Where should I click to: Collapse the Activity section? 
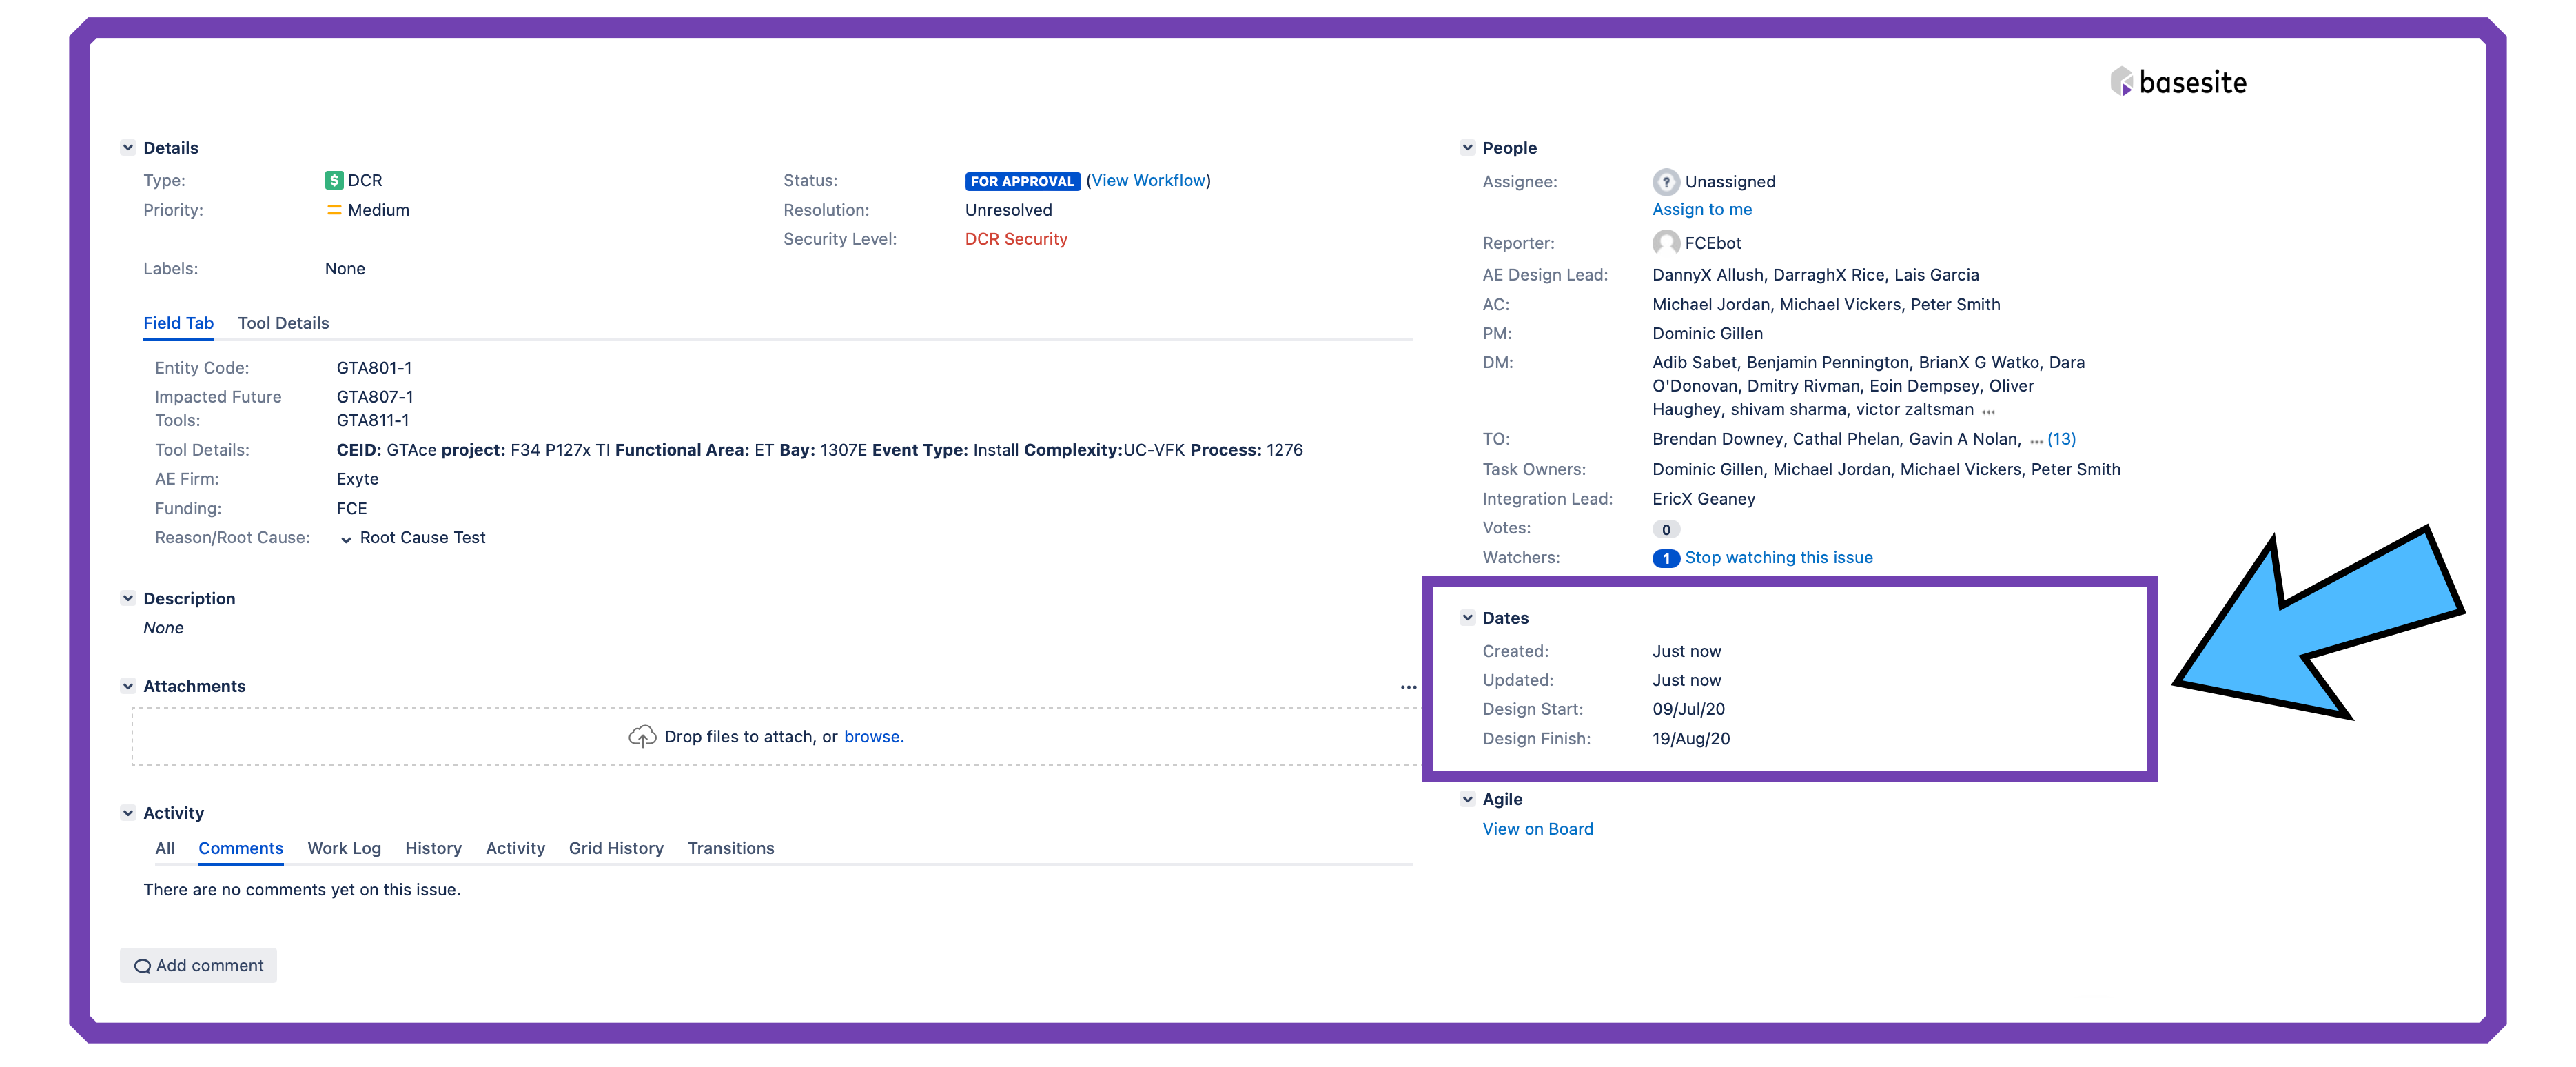(128, 813)
